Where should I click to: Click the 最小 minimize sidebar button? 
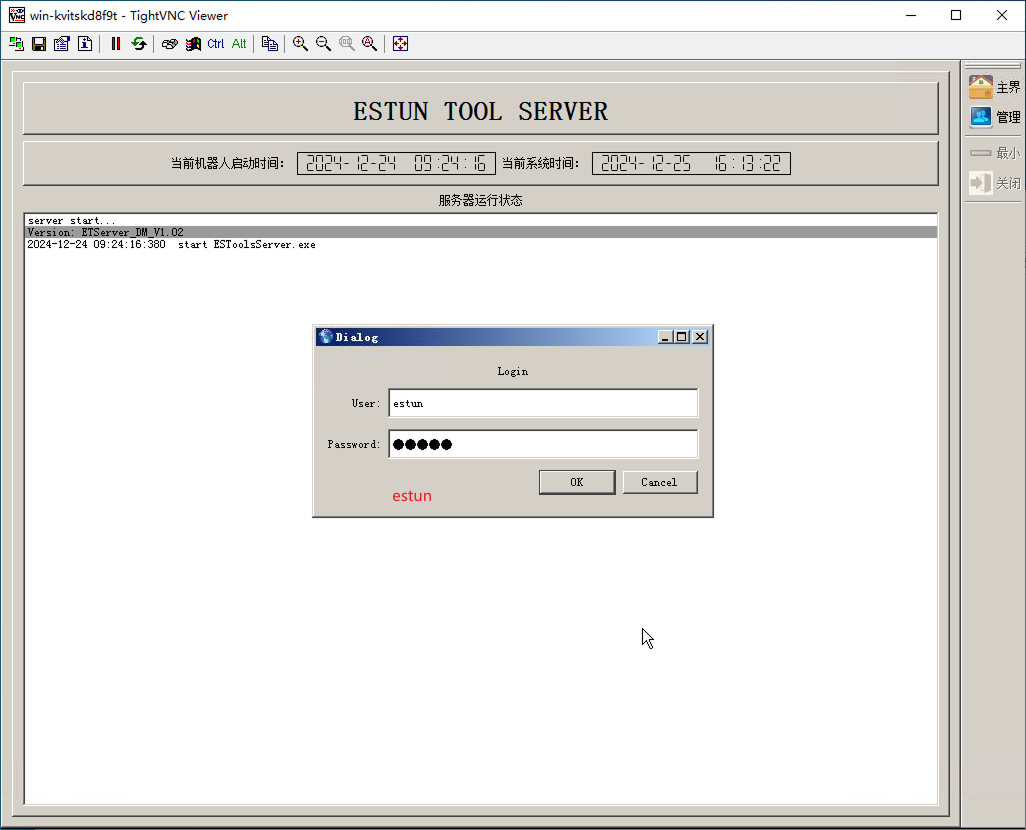click(x=995, y=153)
